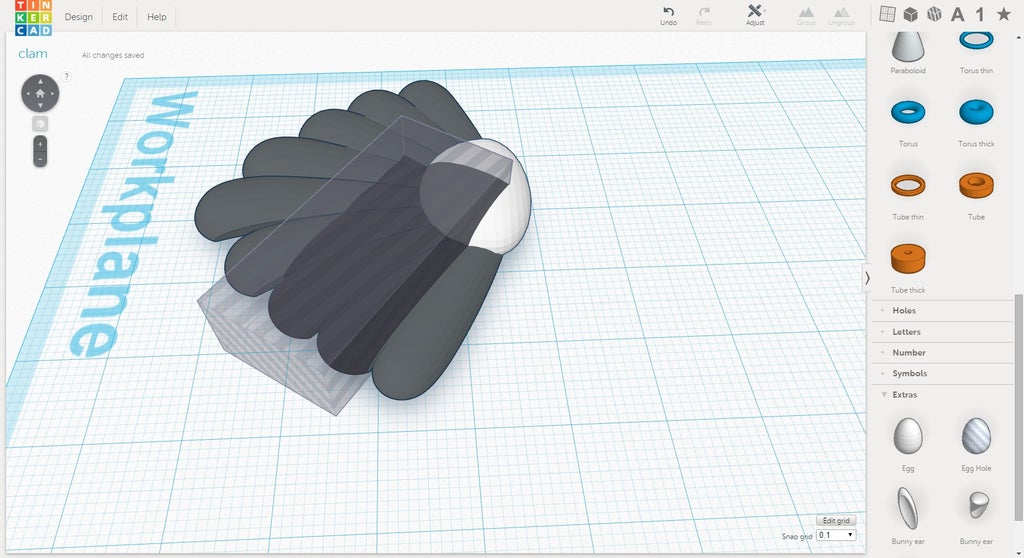Select the Paraboloid shape
Image resolution: width=1024 pixels, height=558 pixels.
click(908, 52)
